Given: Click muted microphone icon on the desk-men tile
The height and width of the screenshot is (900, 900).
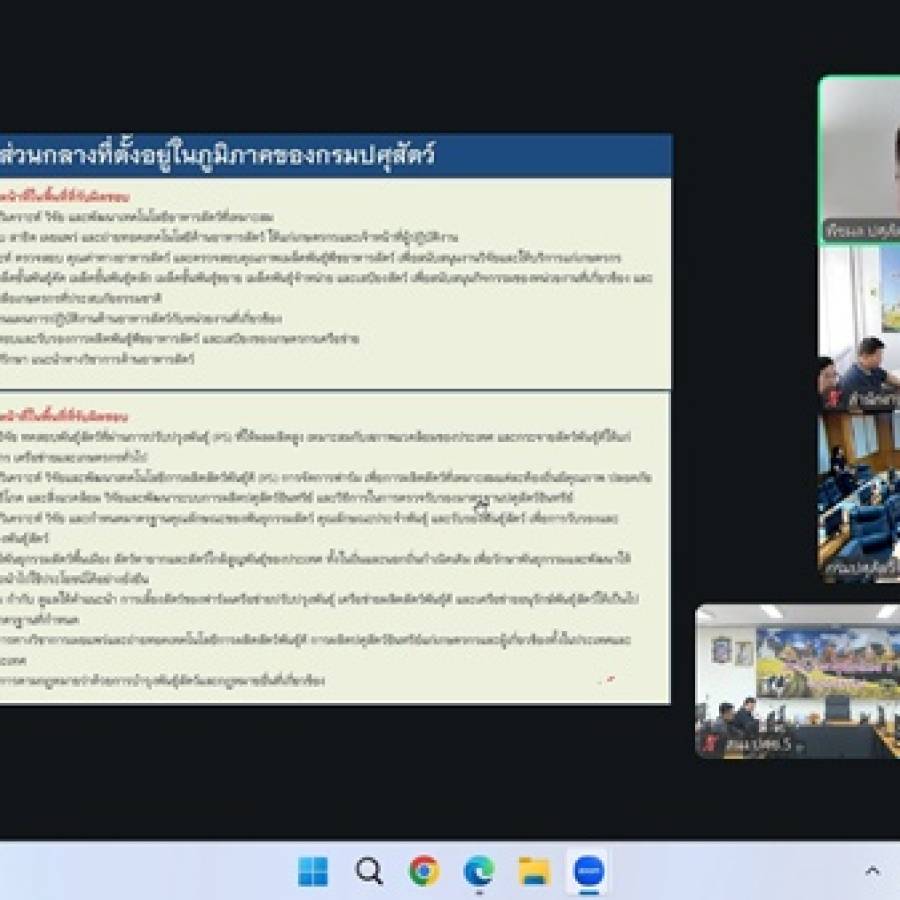Looking at the screenshot, I should click(833, 398).
